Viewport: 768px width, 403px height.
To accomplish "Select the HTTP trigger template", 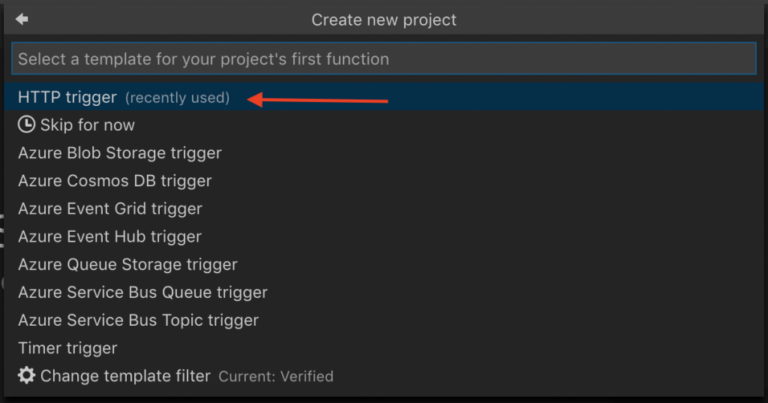I will [67, 97].
